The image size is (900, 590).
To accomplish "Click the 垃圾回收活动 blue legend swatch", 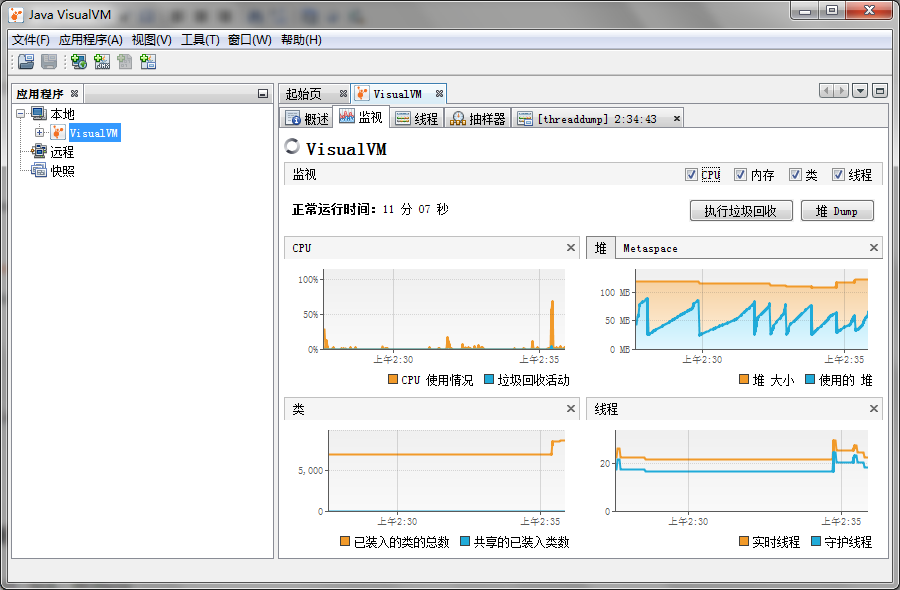I will click(489, 379).
